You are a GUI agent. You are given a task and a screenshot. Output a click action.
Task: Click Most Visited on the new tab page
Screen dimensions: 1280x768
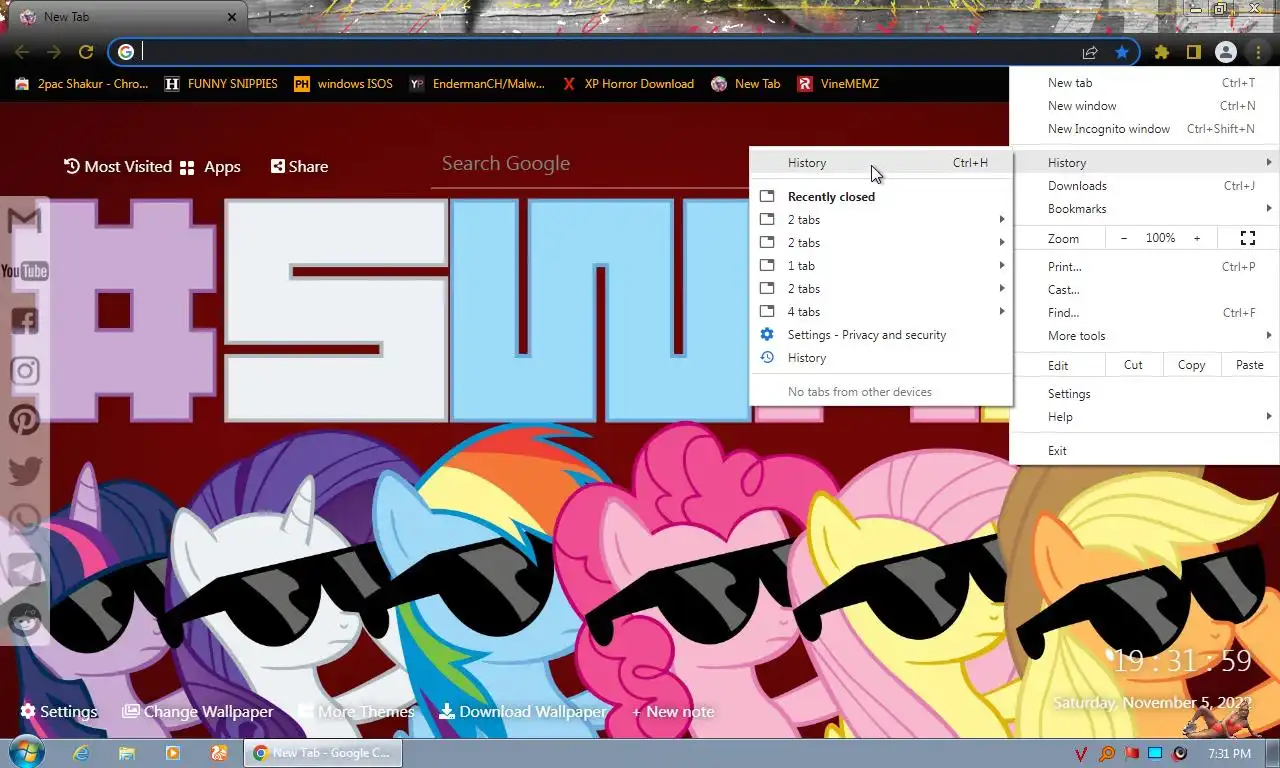pos(118,166)
